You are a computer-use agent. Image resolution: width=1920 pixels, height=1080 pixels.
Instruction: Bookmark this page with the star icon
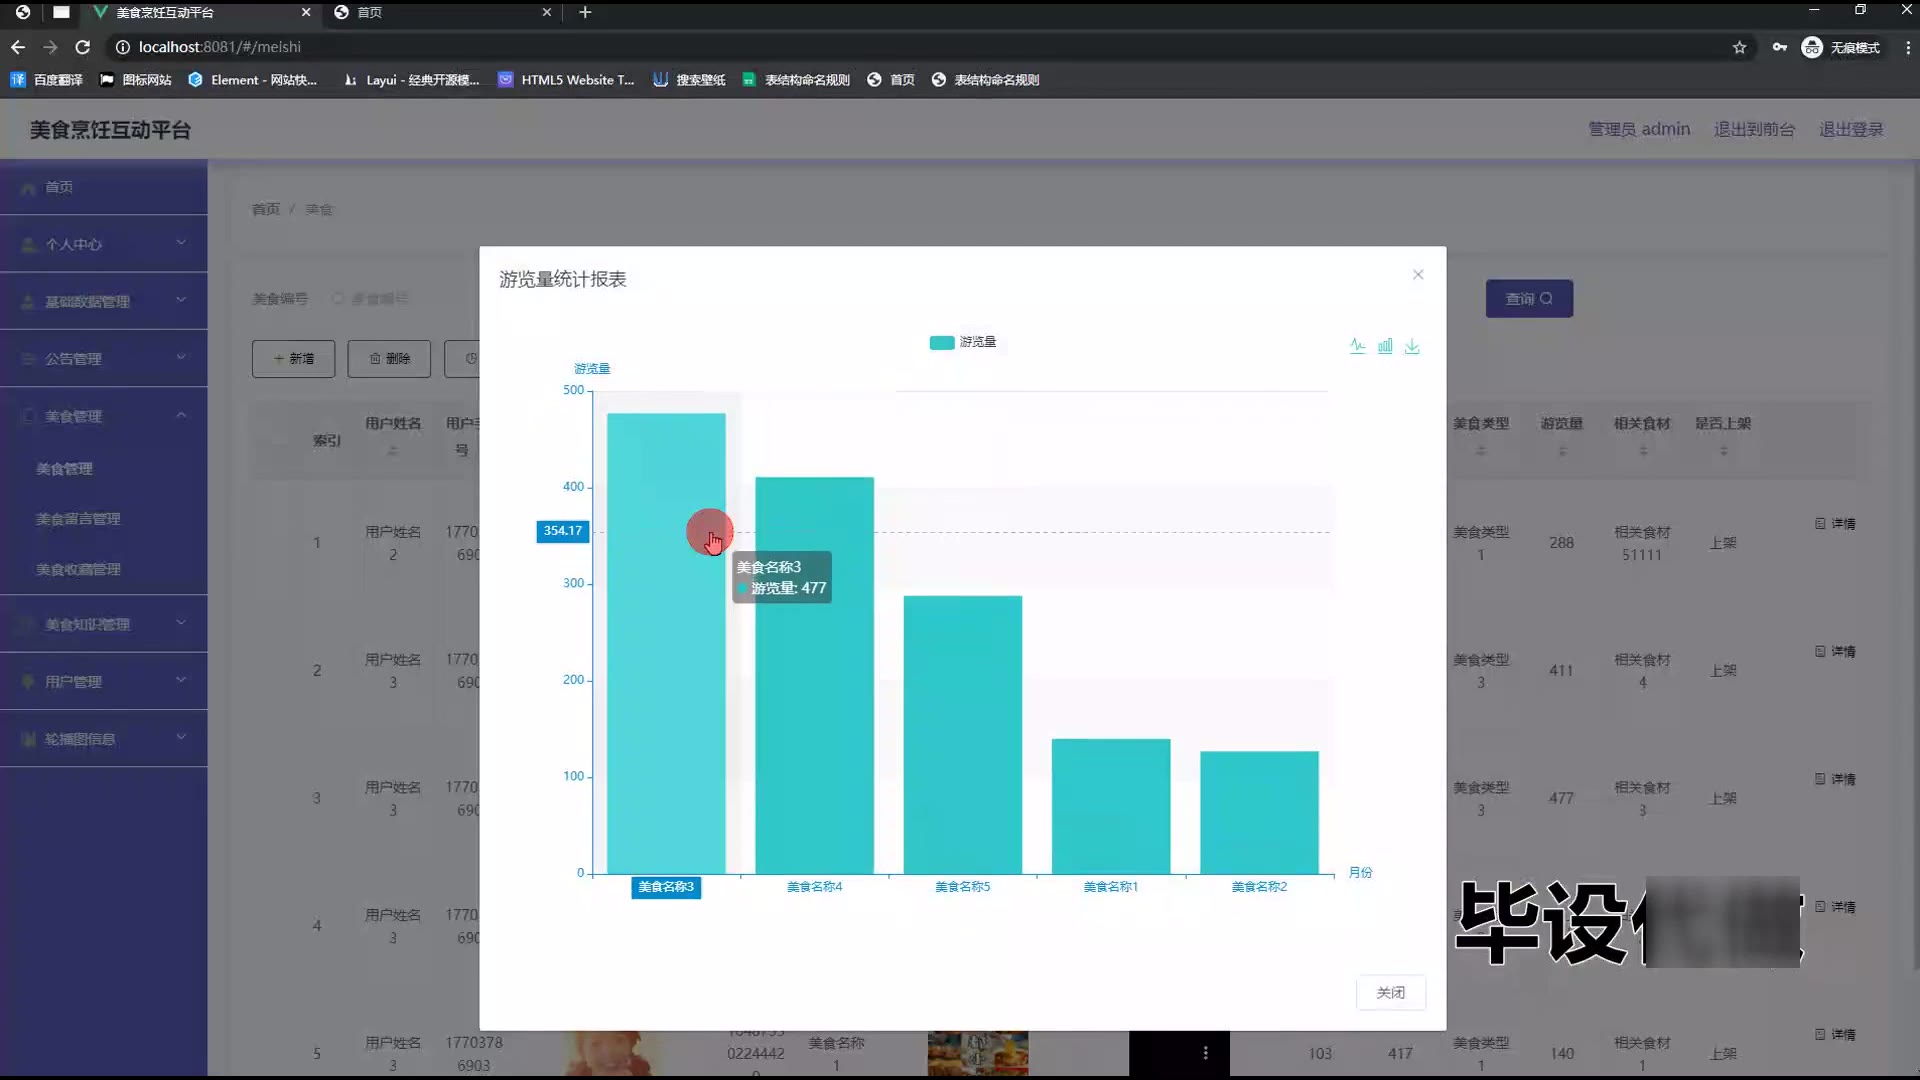1739,47
